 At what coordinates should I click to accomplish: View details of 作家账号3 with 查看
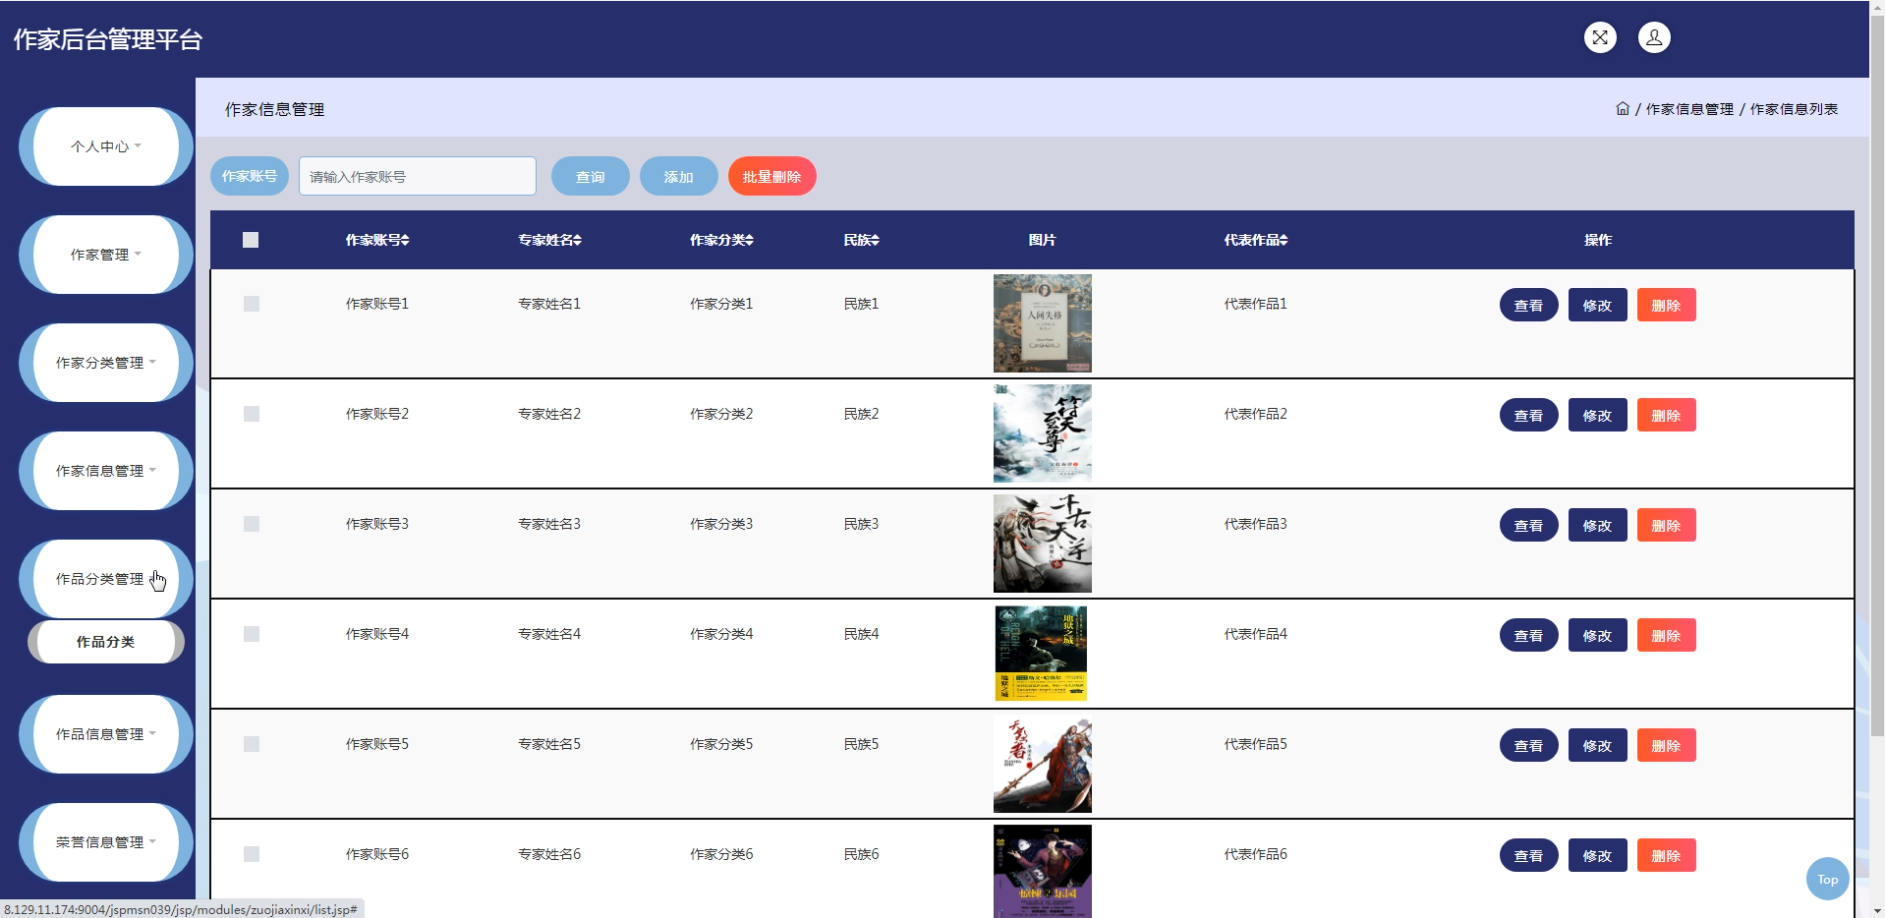coord(1529,525)
